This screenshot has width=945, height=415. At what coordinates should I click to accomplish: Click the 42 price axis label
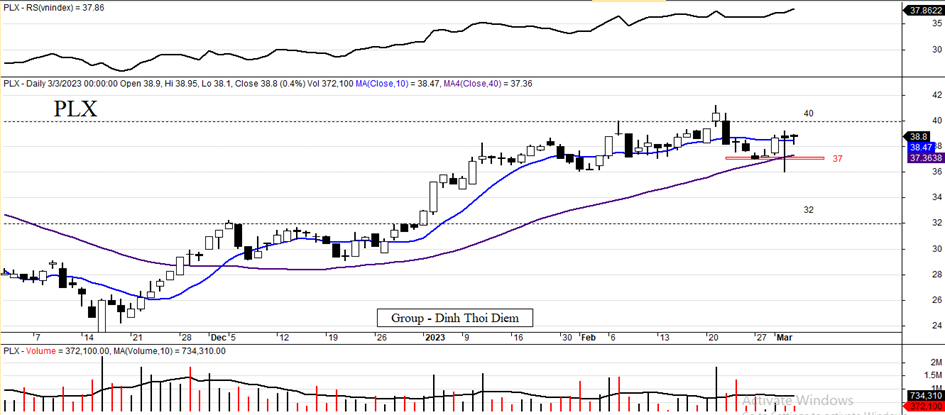point(938,95)
